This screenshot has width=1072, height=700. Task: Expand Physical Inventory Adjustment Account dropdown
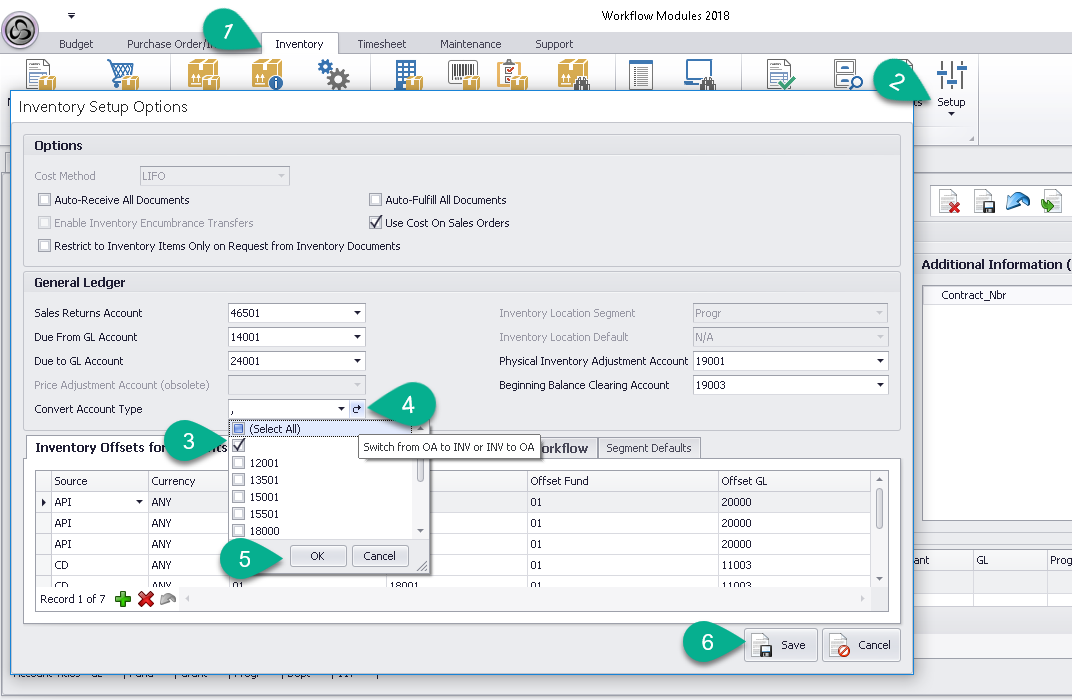880,361
